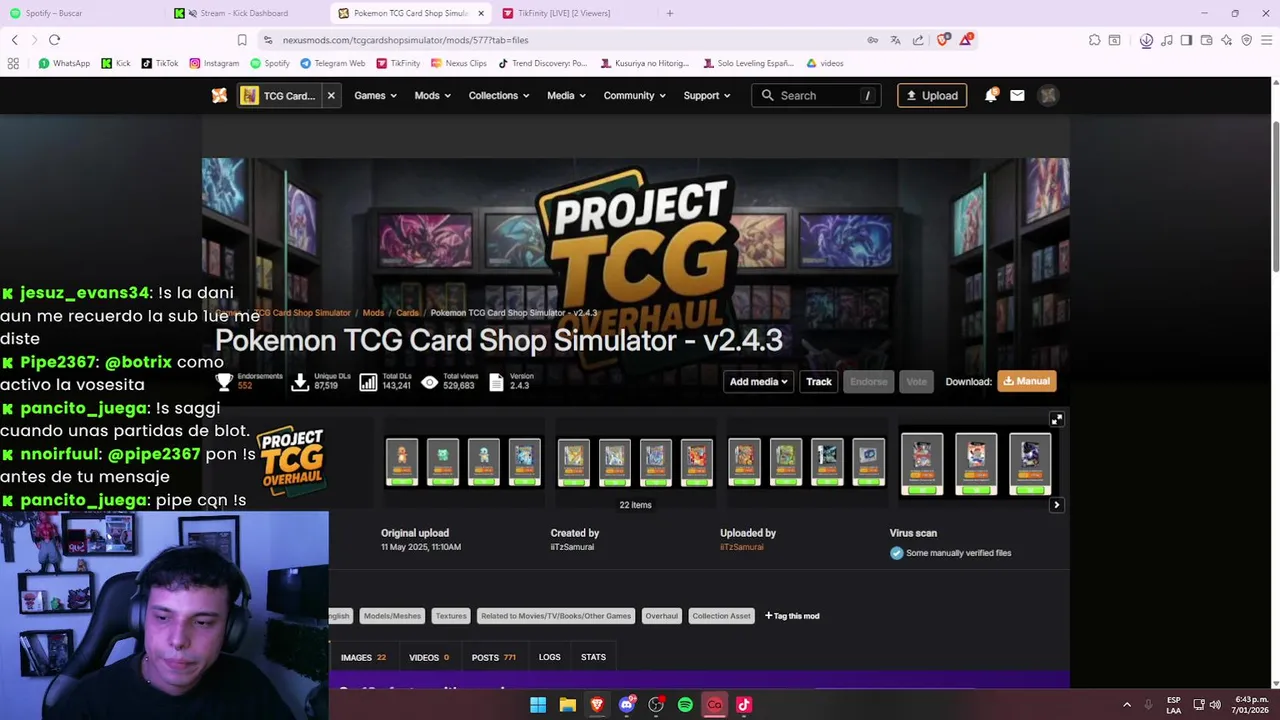Open Kick bookmark
Image resolution: width=1280 pixels, height=720 pixels.
point(116,63)
